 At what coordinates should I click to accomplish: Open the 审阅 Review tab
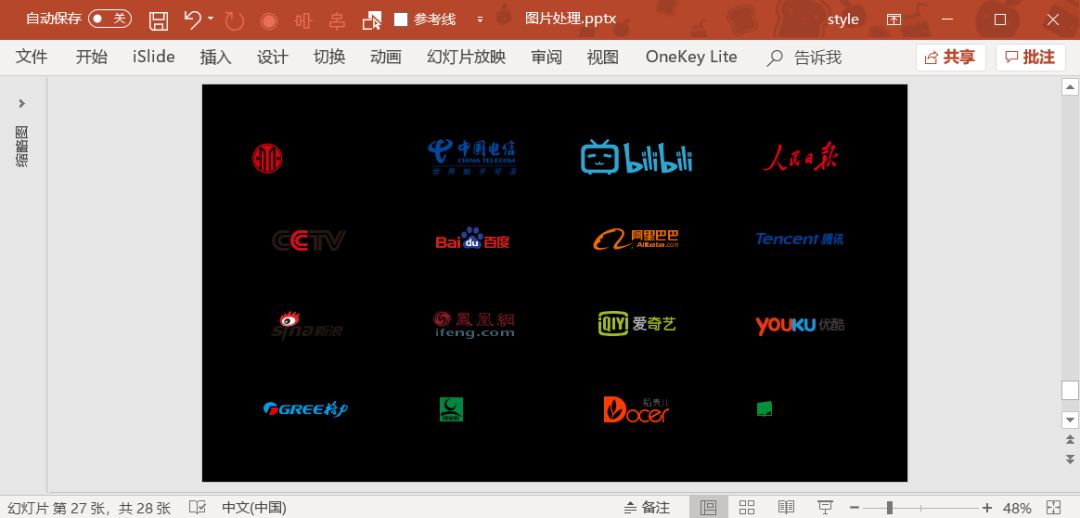(x=546, y=57)
